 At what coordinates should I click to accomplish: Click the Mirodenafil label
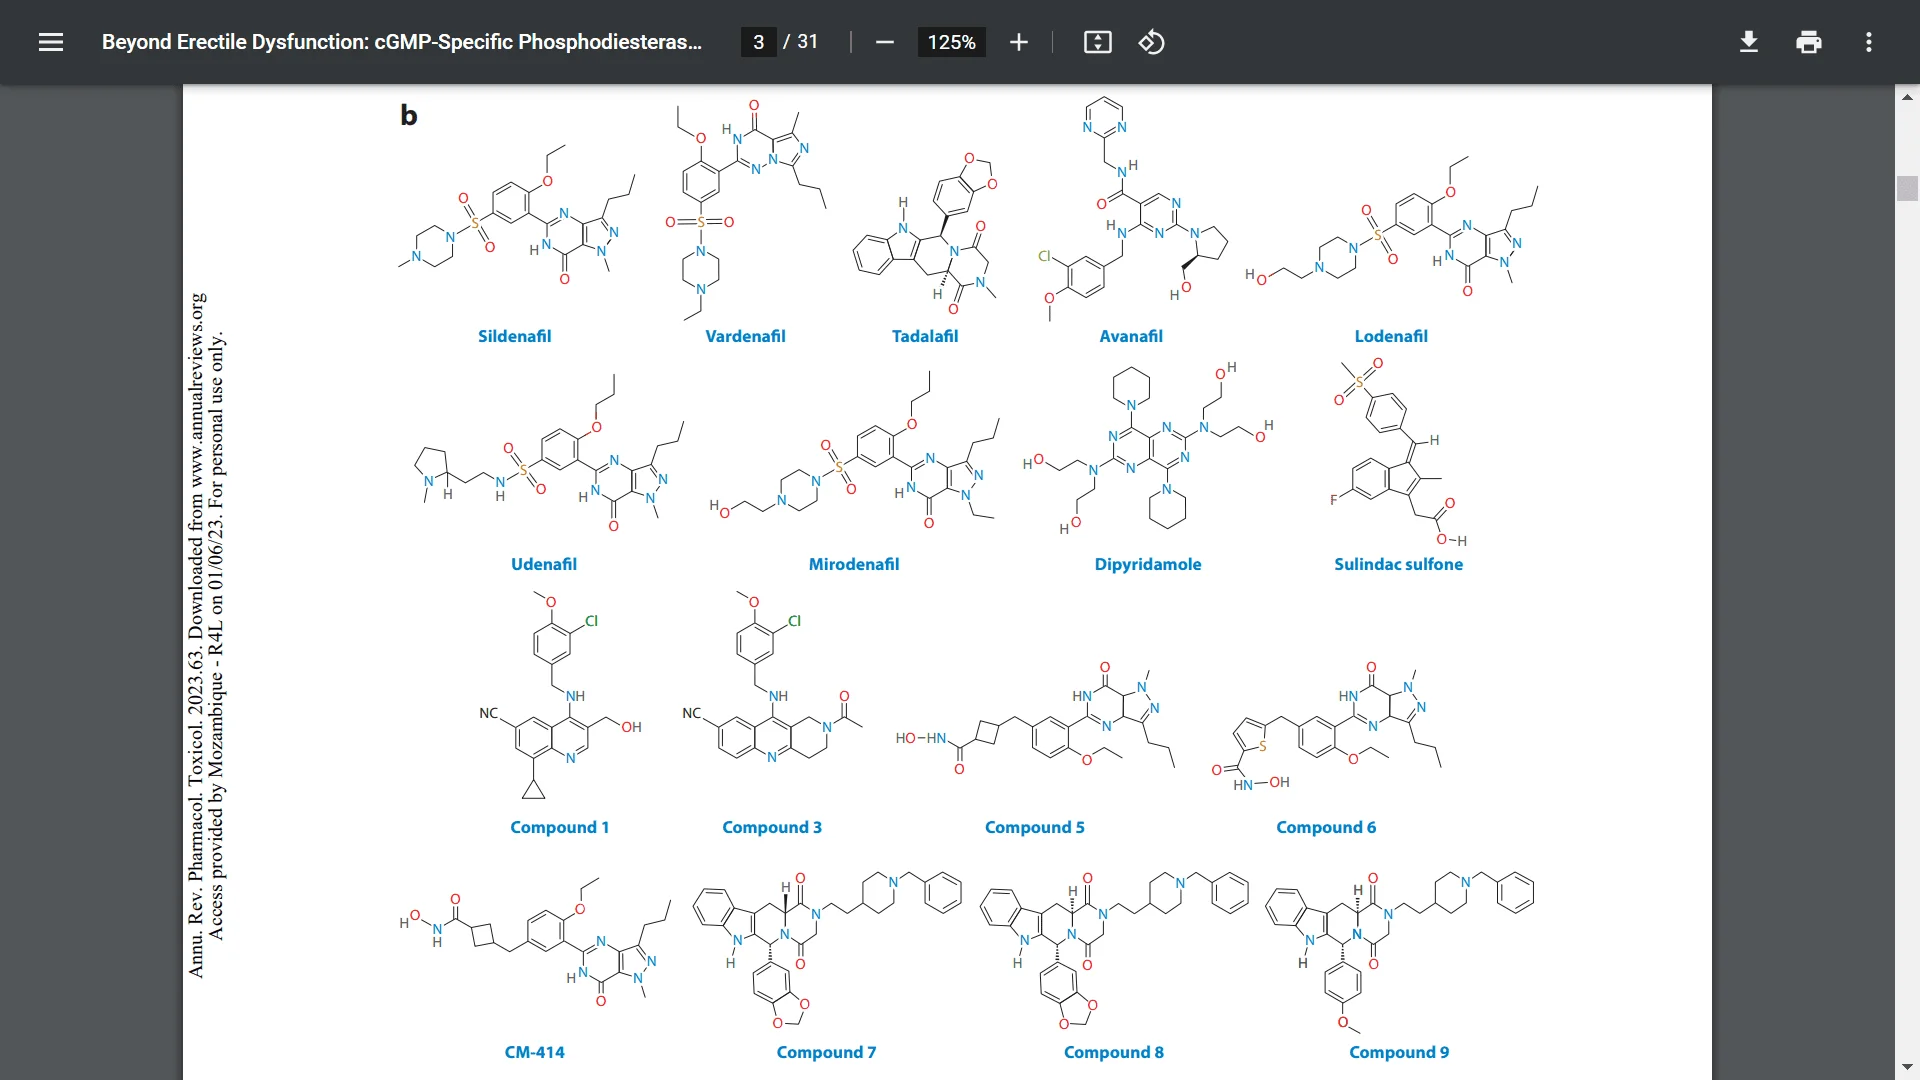[x=854, y=564]
